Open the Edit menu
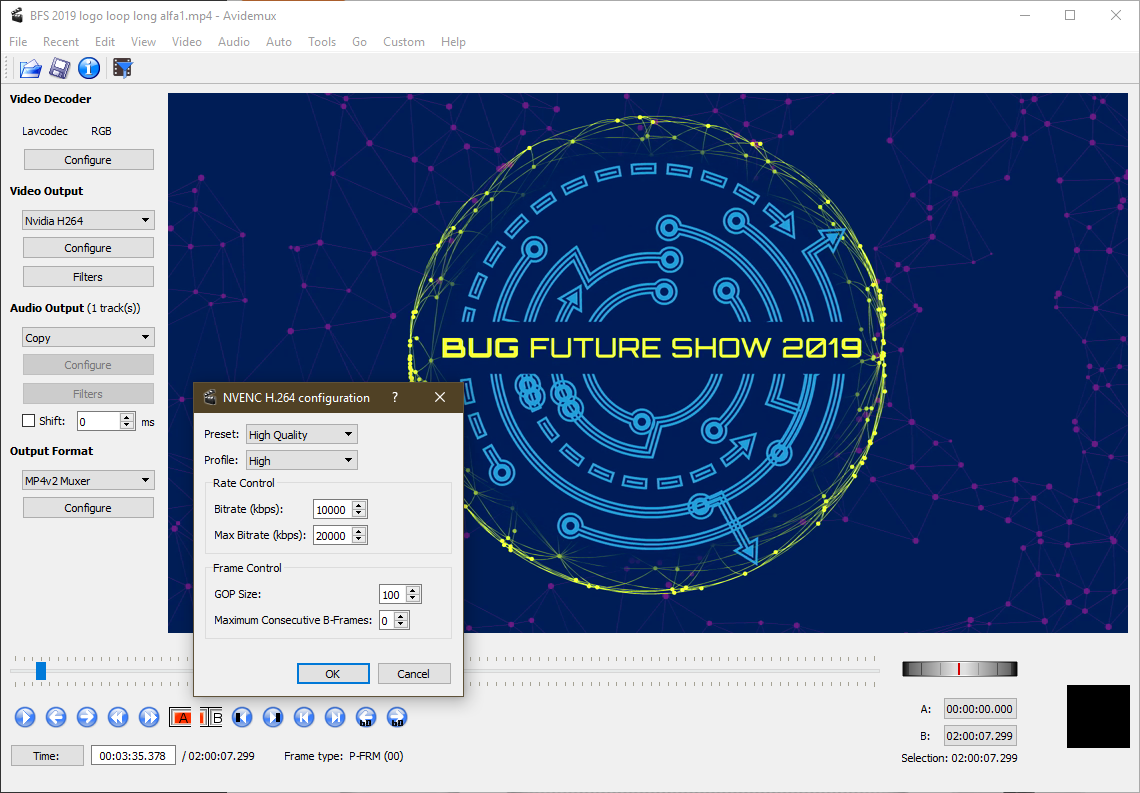The image size is (1140, 793). [x=105, y=41]
